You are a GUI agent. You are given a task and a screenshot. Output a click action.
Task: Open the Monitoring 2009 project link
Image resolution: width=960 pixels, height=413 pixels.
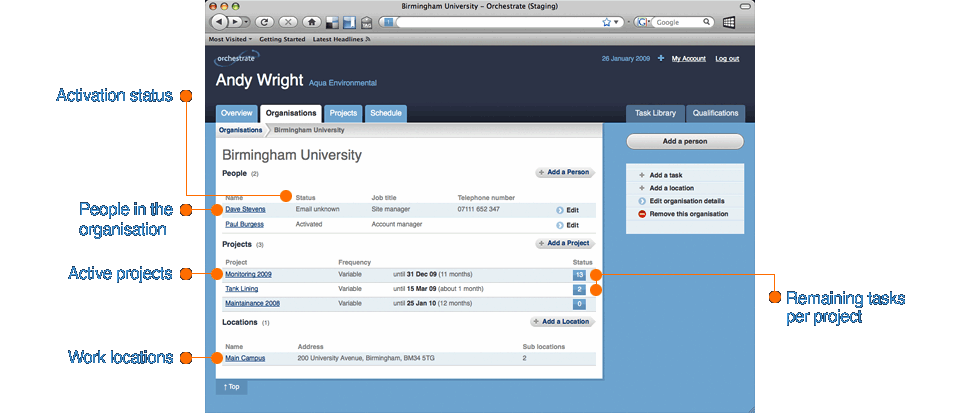coord(248,274)
